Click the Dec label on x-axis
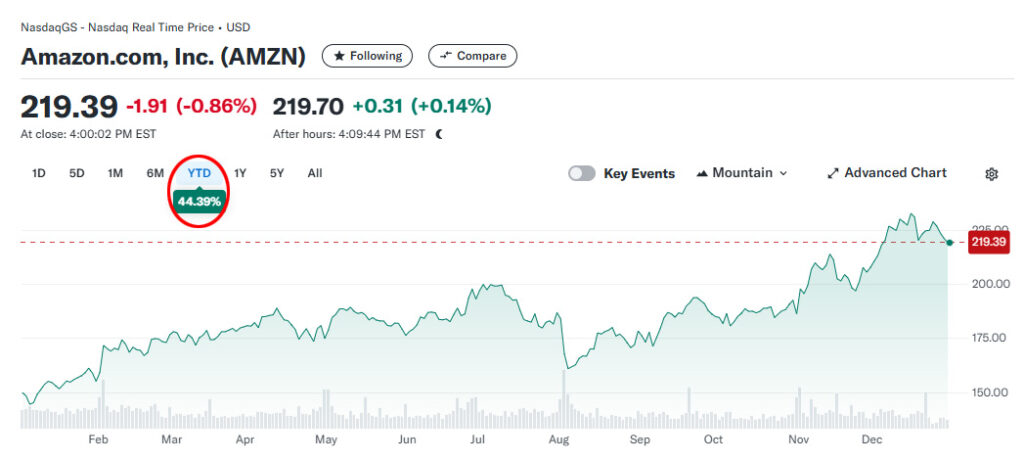1024x461 pixels. click(872, 440)
